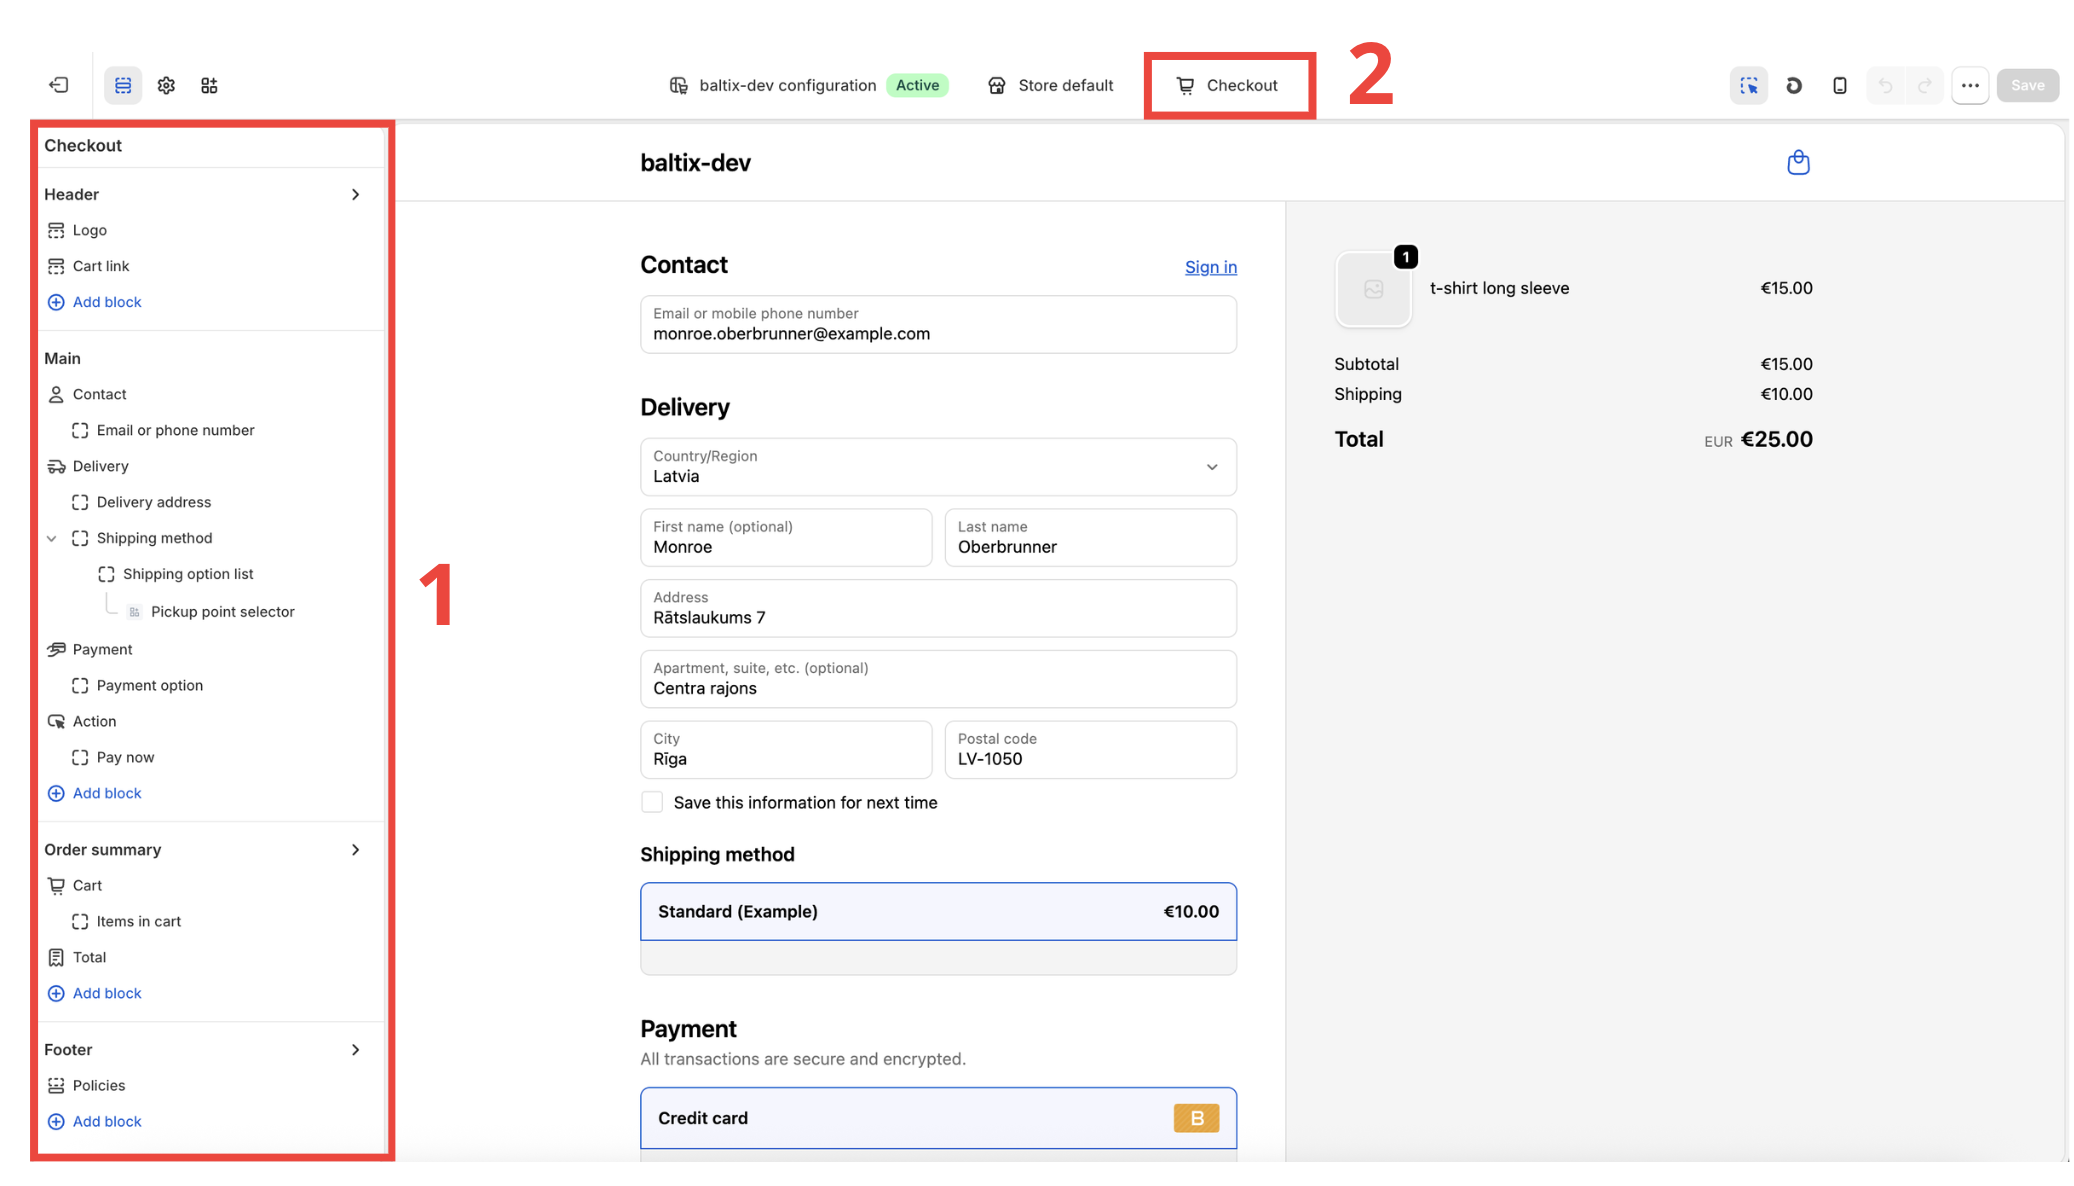Open the three-dots more menu
2074x1186 pixels.
coord(1970,85)
